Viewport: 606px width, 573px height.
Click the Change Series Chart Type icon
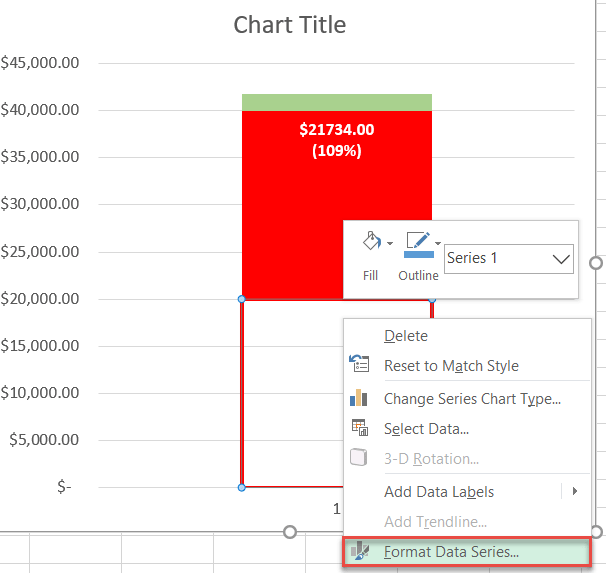359,398
